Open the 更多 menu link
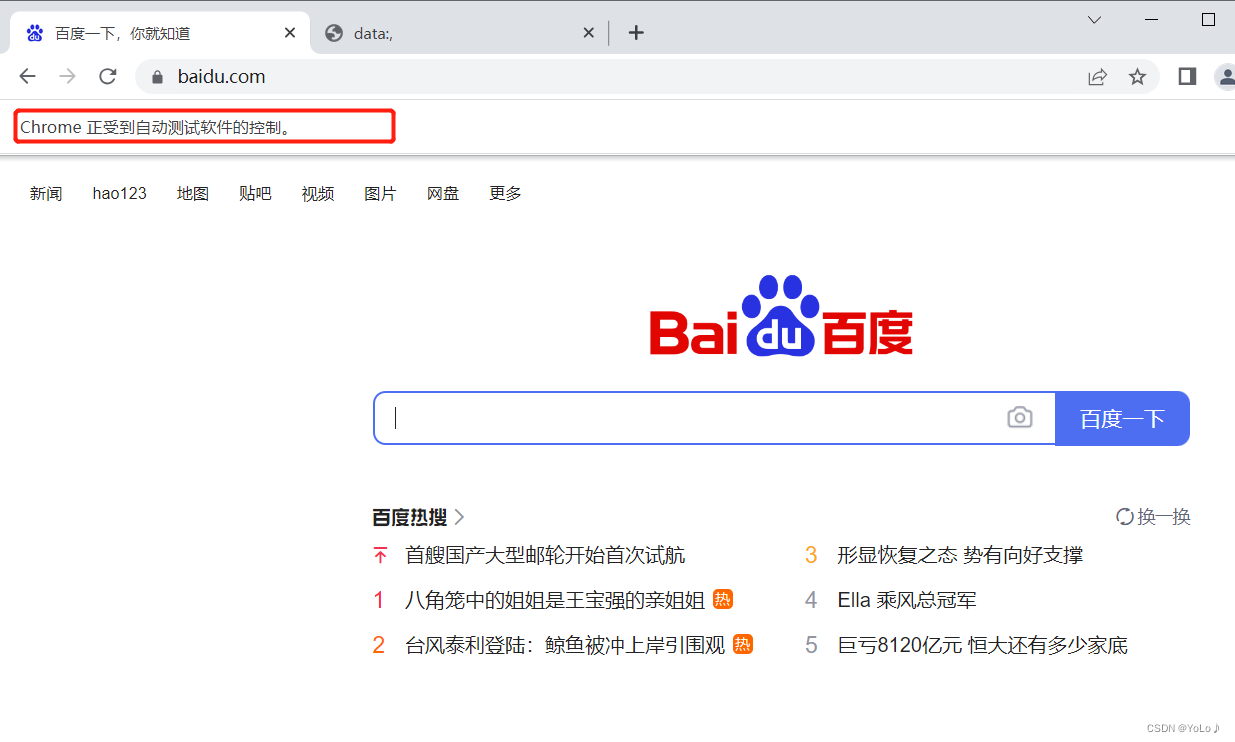1235x742 pixels. pyautogui.click(x=505, y=194)
